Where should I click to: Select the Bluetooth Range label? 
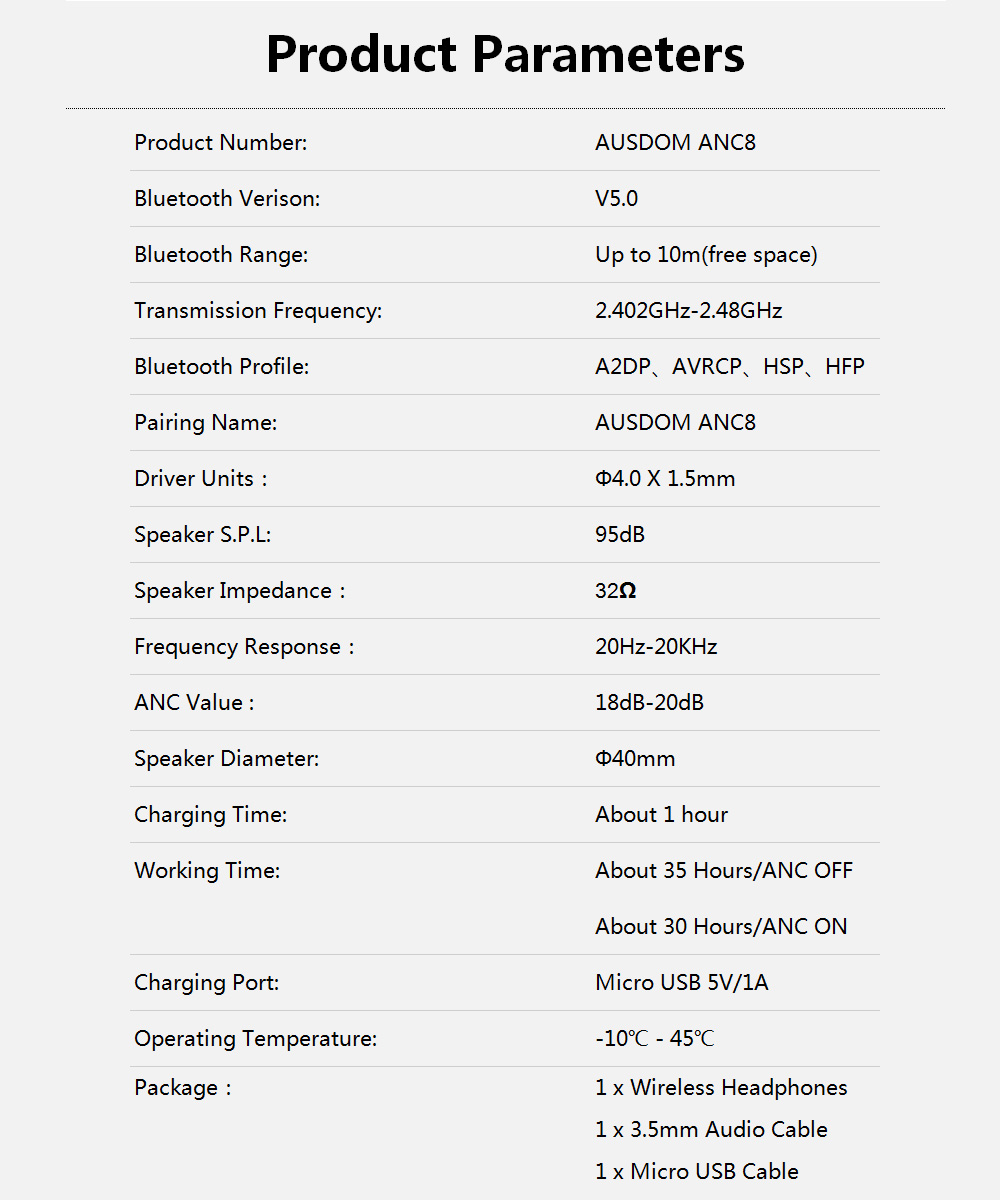point(221,255)
